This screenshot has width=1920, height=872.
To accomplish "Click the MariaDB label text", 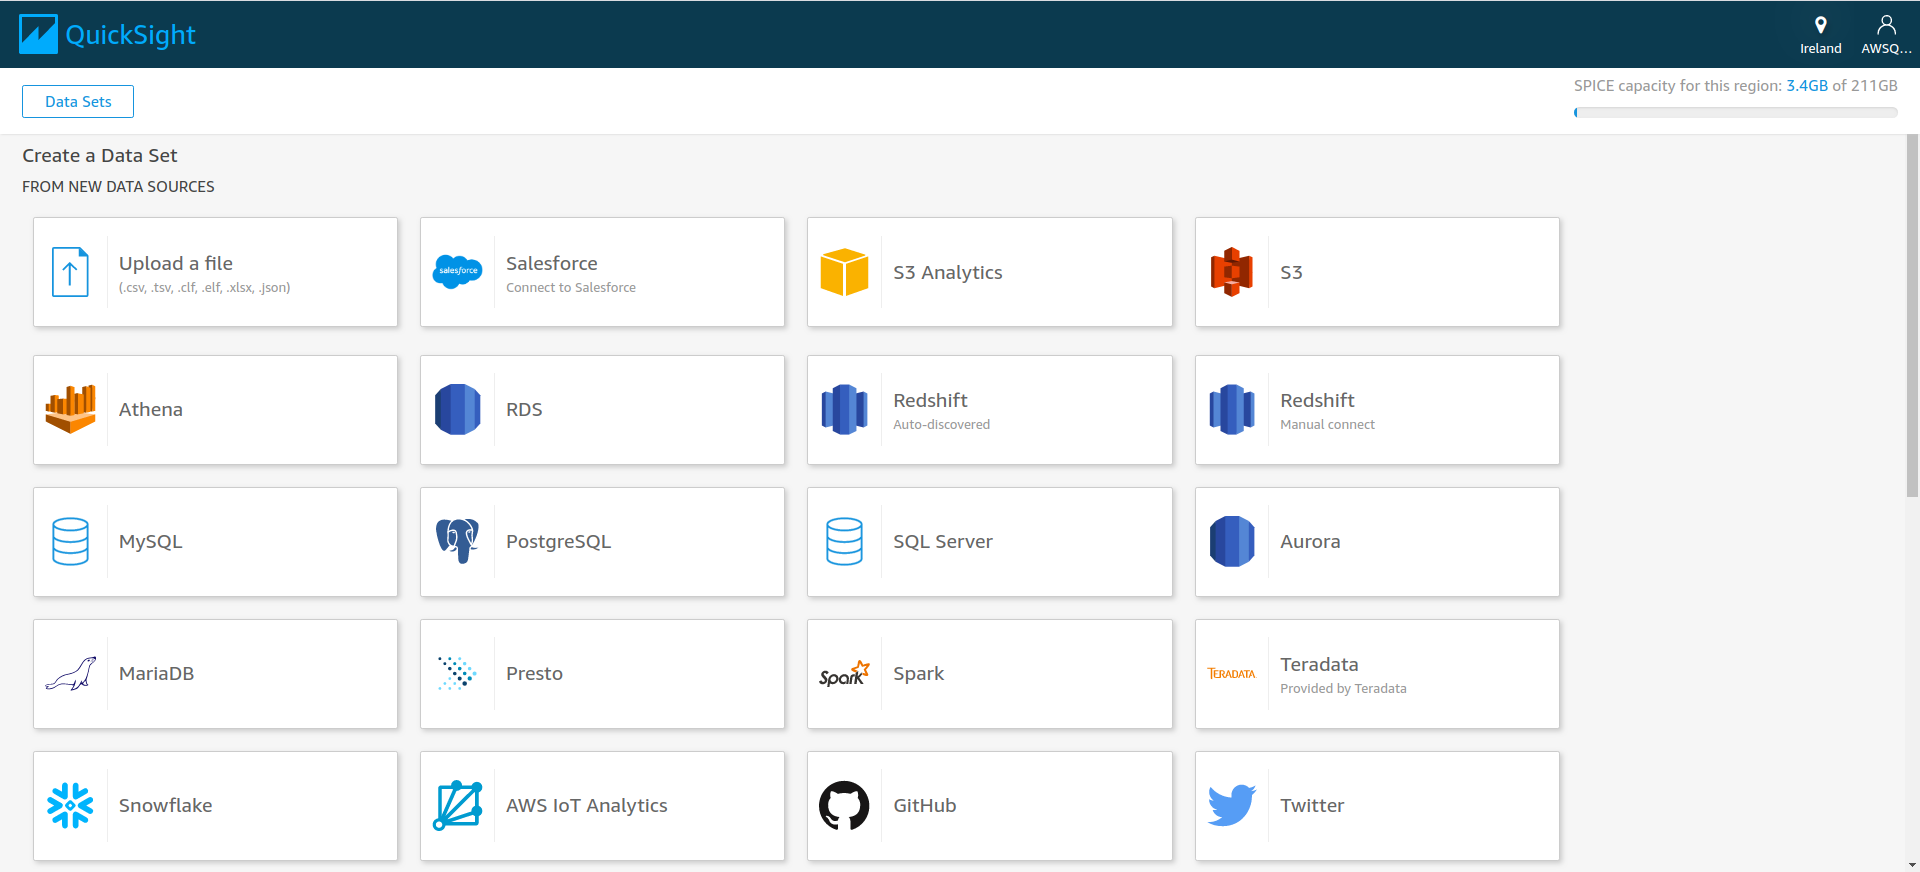I will pyautogui.click(x=157, y=673).
